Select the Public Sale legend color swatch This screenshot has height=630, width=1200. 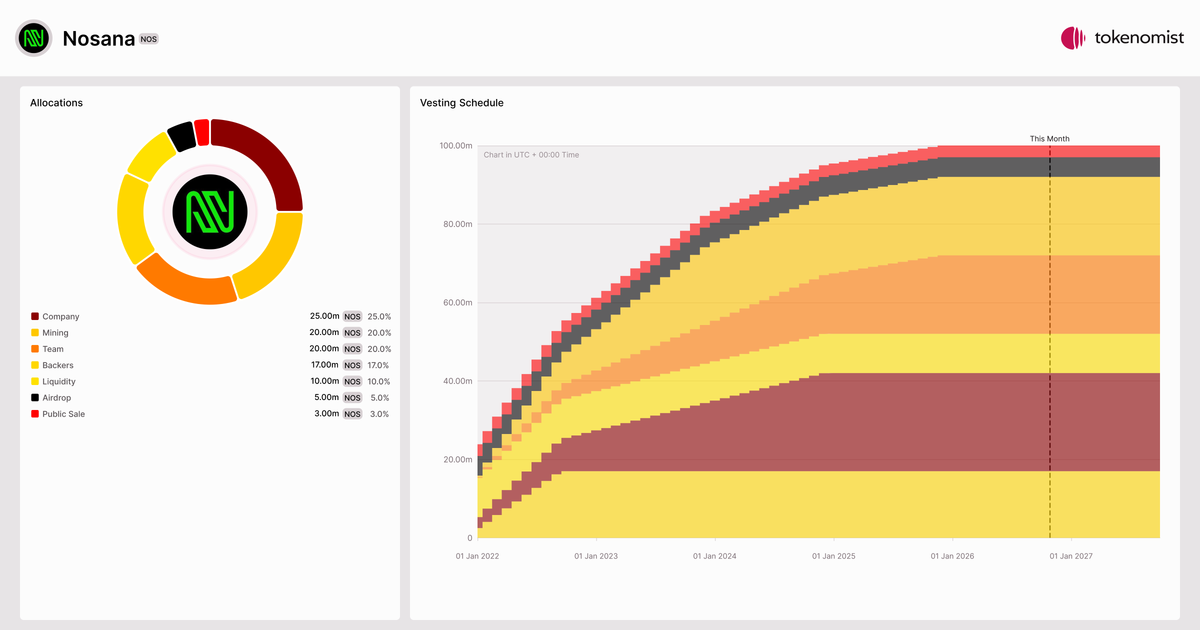tap(35, 414)
